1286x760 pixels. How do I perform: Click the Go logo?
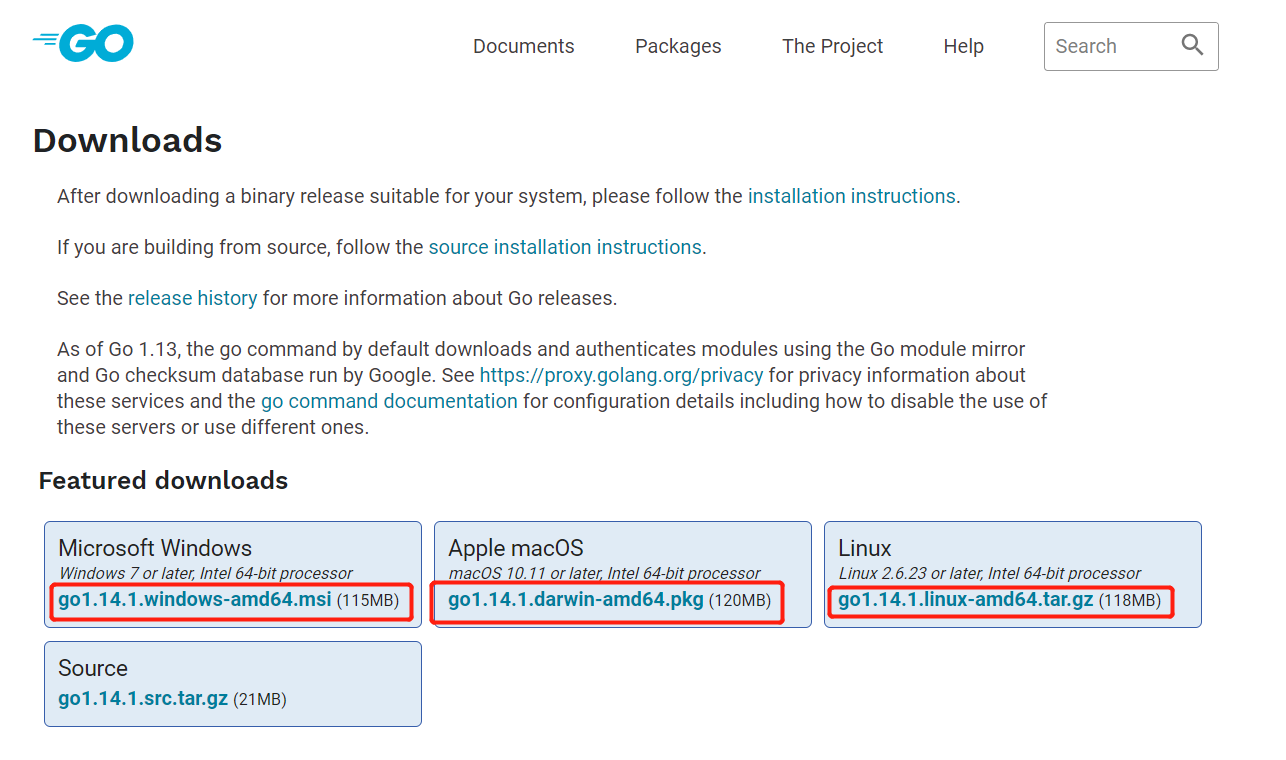point(83,44)
